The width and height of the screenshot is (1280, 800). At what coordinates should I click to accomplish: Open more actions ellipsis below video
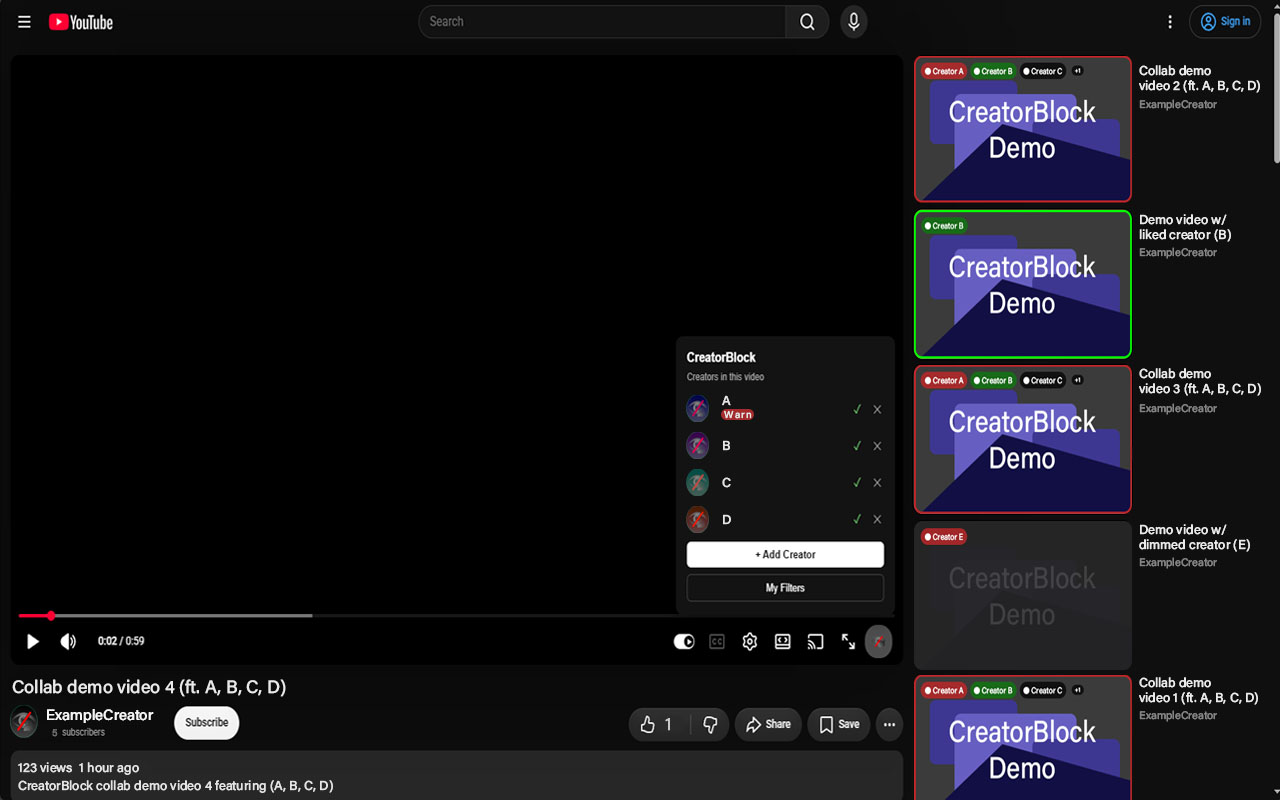coord(889,725)
